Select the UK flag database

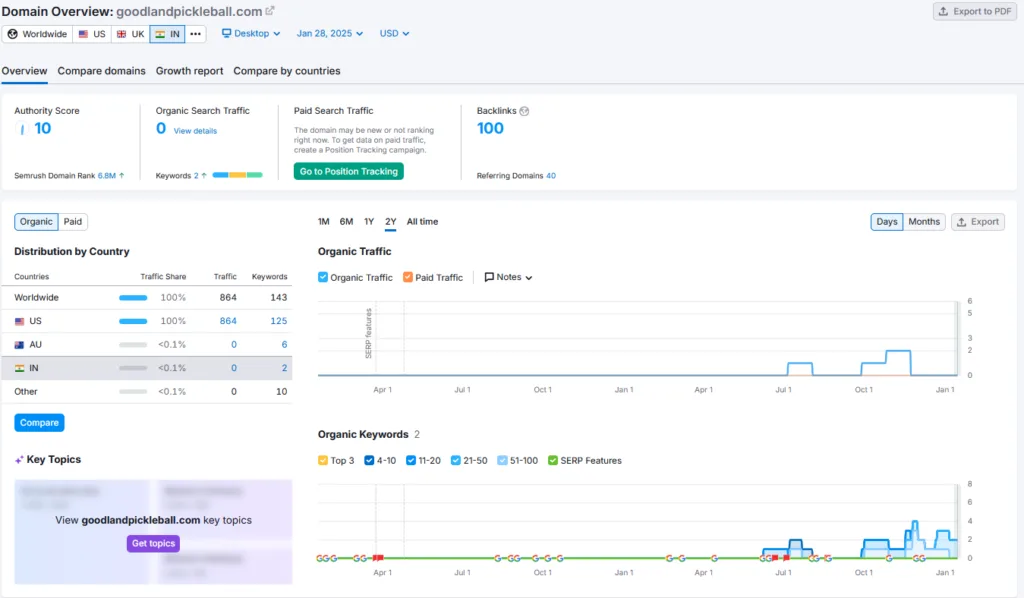click(x=130, y=34)
